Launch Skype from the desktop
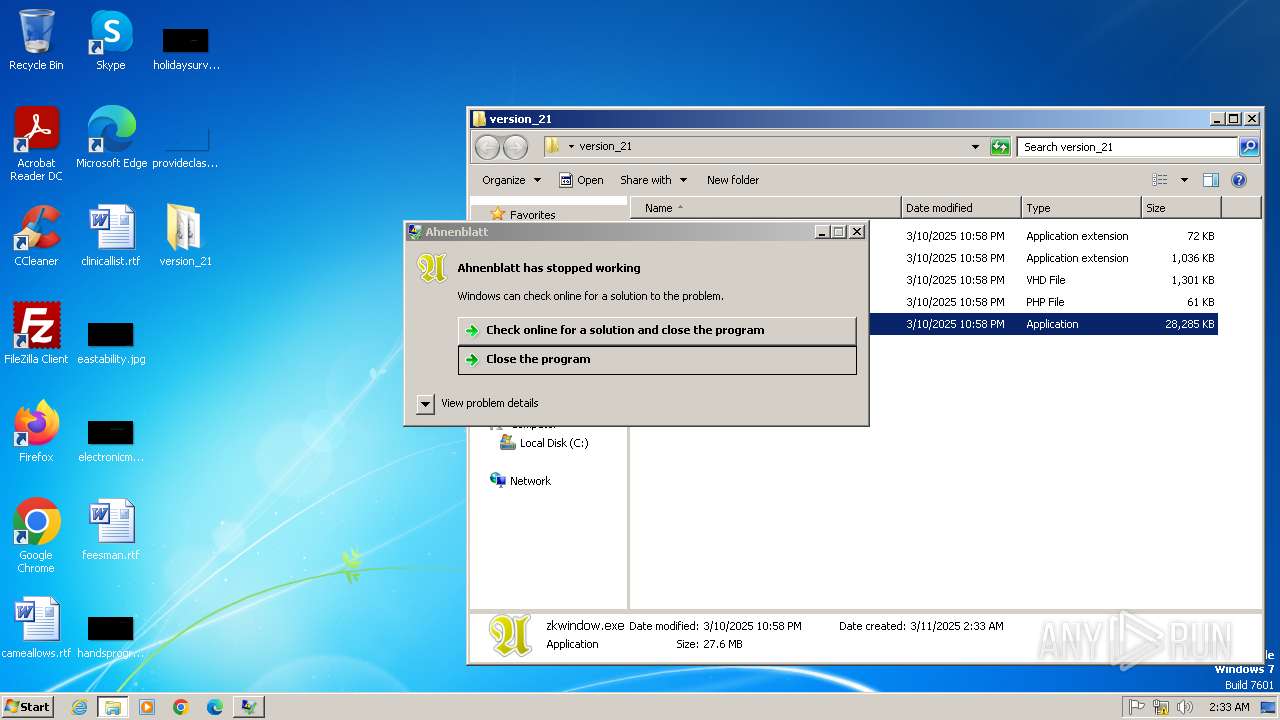 [110, 40]
